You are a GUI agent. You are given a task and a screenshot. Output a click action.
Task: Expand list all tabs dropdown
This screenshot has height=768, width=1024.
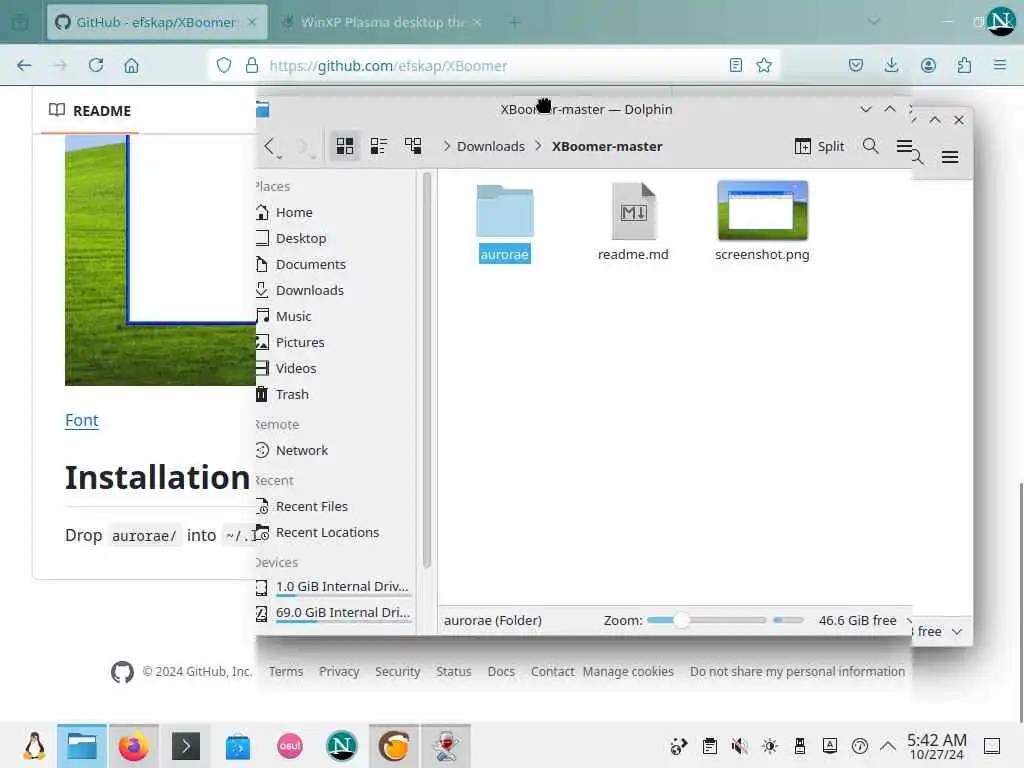point(873,22)
